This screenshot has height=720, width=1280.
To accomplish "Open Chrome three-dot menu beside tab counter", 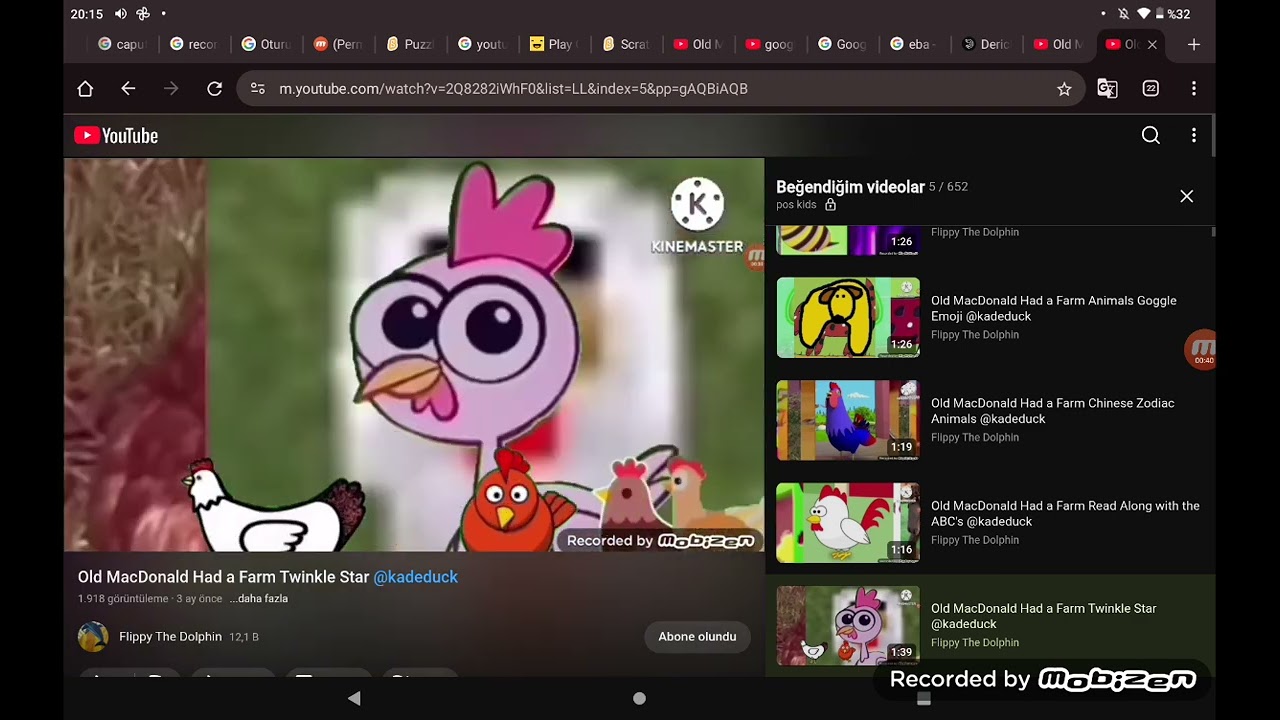I will coord(1194,89).
